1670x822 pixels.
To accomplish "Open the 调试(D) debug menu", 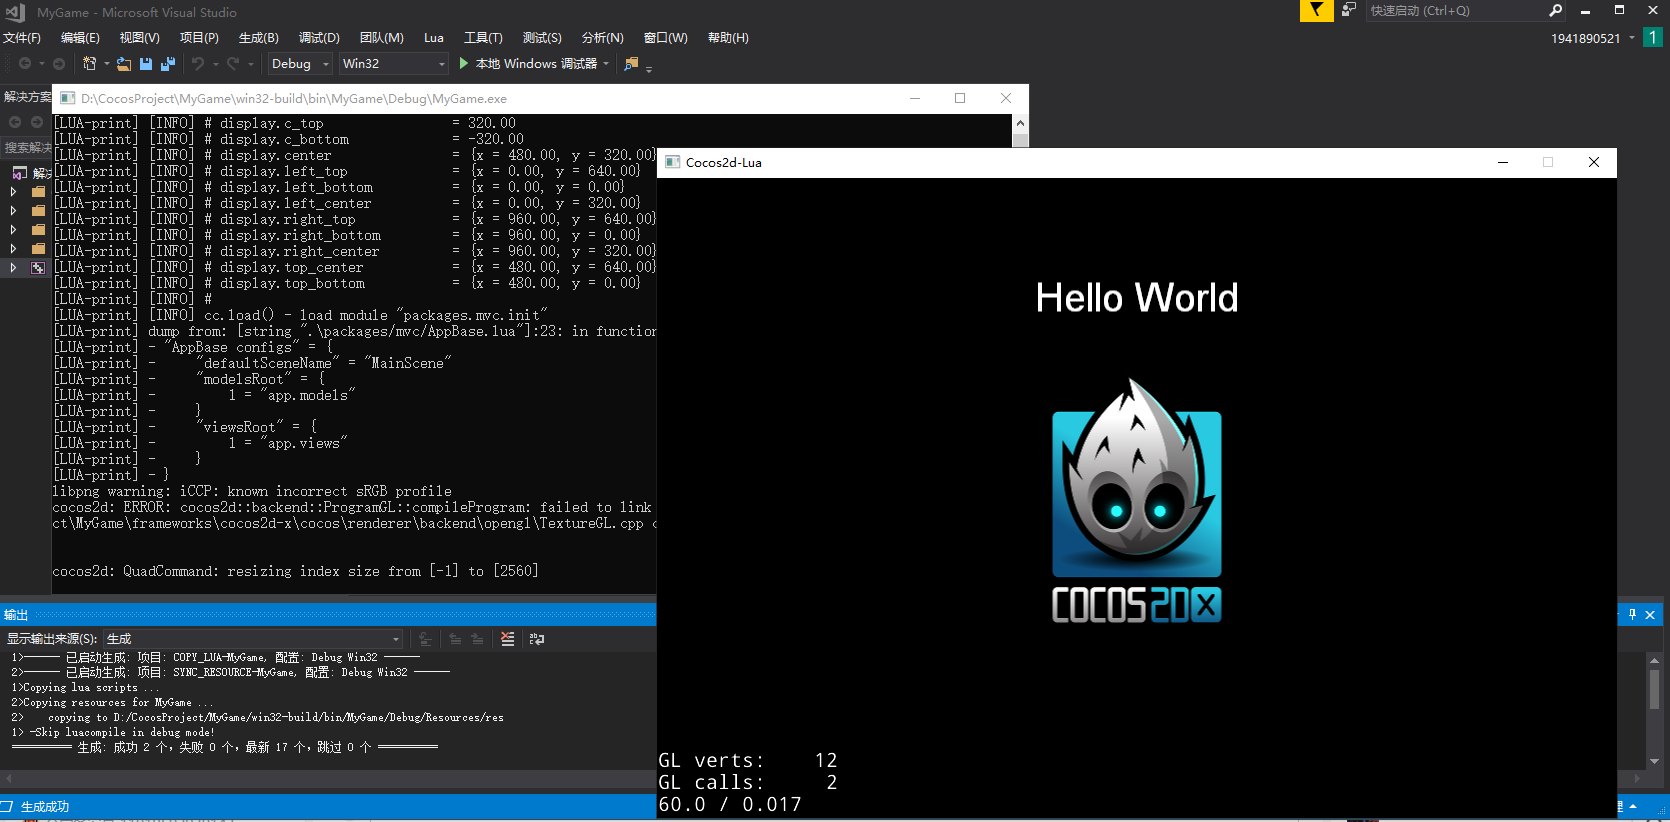I will pyautogui.click(x=319, y=38).
